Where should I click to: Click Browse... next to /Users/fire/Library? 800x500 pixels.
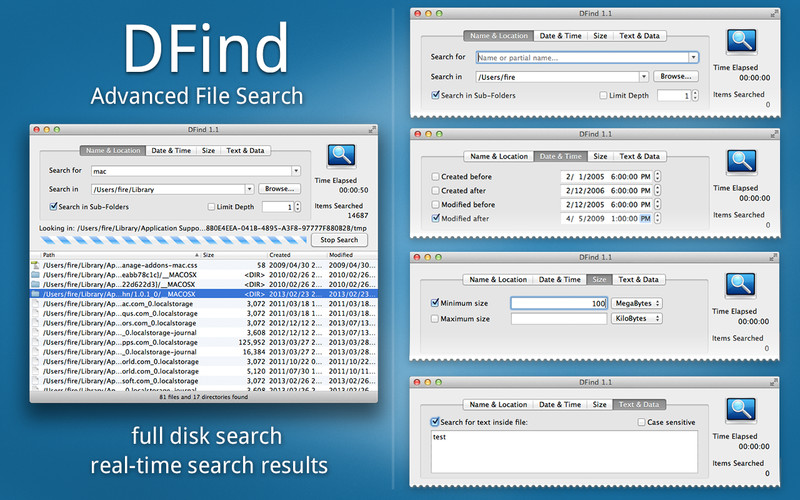click(x=279, y=189)
